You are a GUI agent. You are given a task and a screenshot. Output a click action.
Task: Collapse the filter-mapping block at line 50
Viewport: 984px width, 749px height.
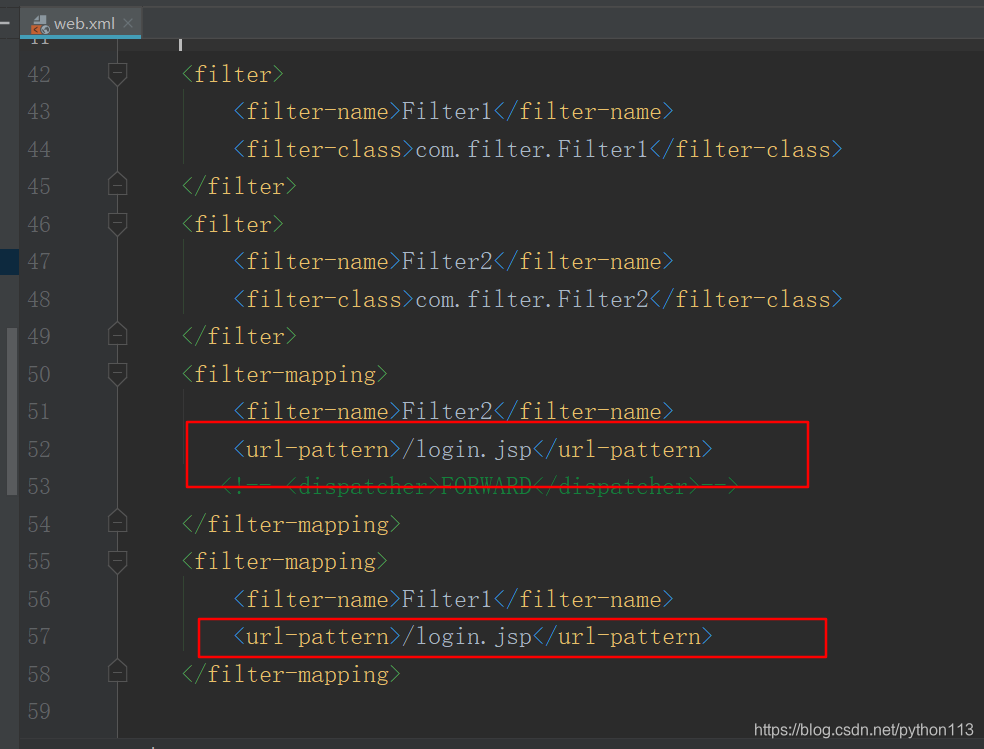117,374
